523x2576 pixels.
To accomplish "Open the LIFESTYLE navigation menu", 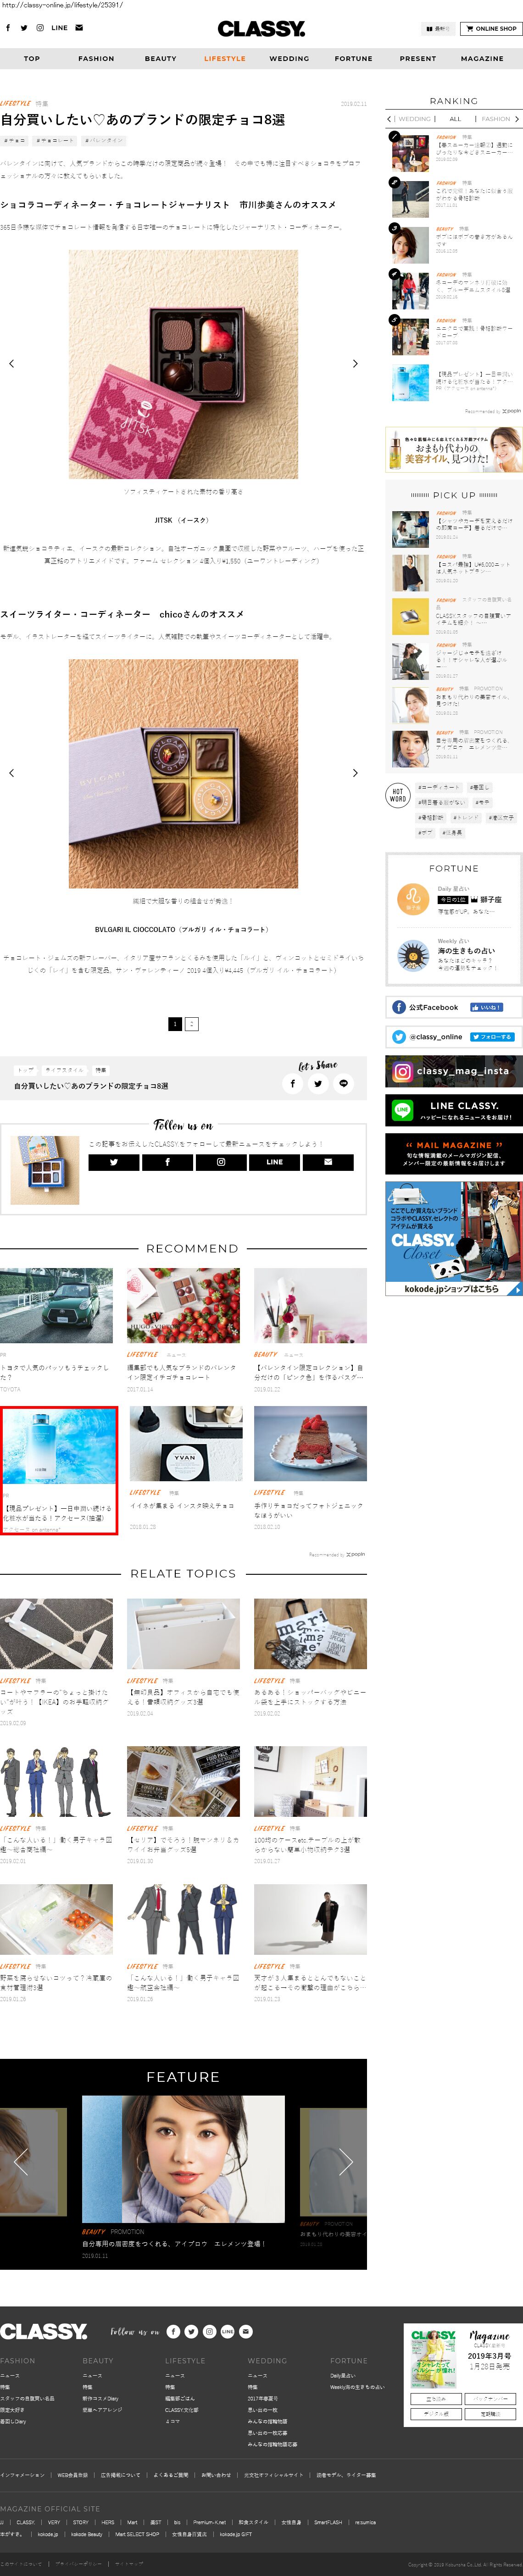I will (x=225, y=59).
